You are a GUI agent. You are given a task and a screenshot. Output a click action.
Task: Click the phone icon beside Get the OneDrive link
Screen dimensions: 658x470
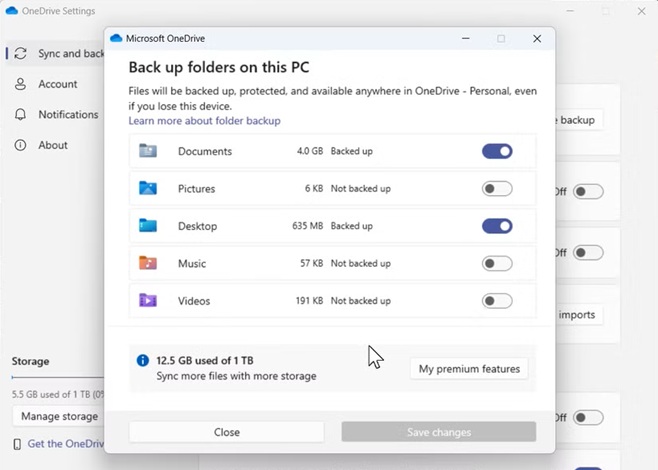pyautogui.click(x=17, y=444)
